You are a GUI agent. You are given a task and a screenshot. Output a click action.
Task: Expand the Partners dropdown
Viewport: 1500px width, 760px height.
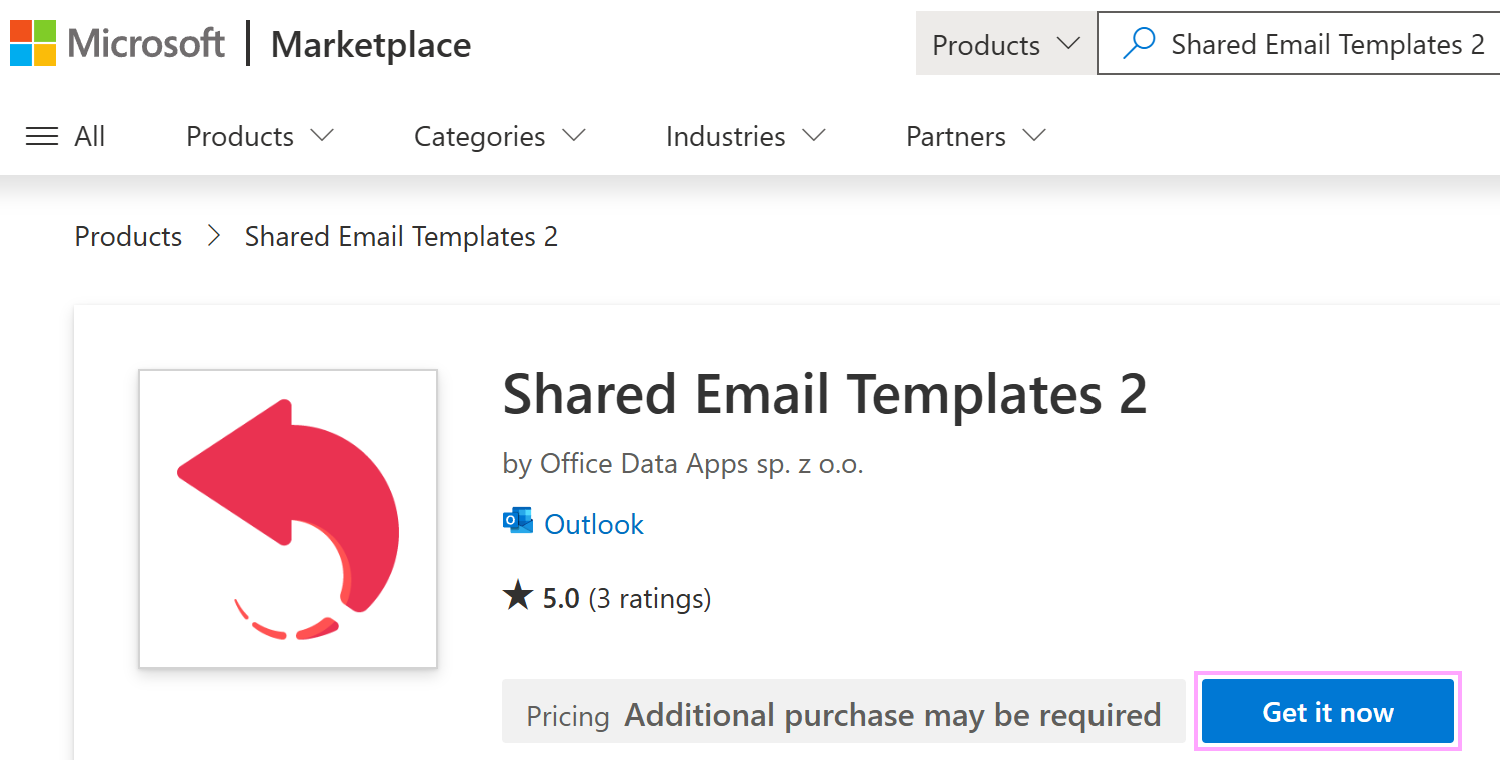pyautogui.click(x=974, y=136)
